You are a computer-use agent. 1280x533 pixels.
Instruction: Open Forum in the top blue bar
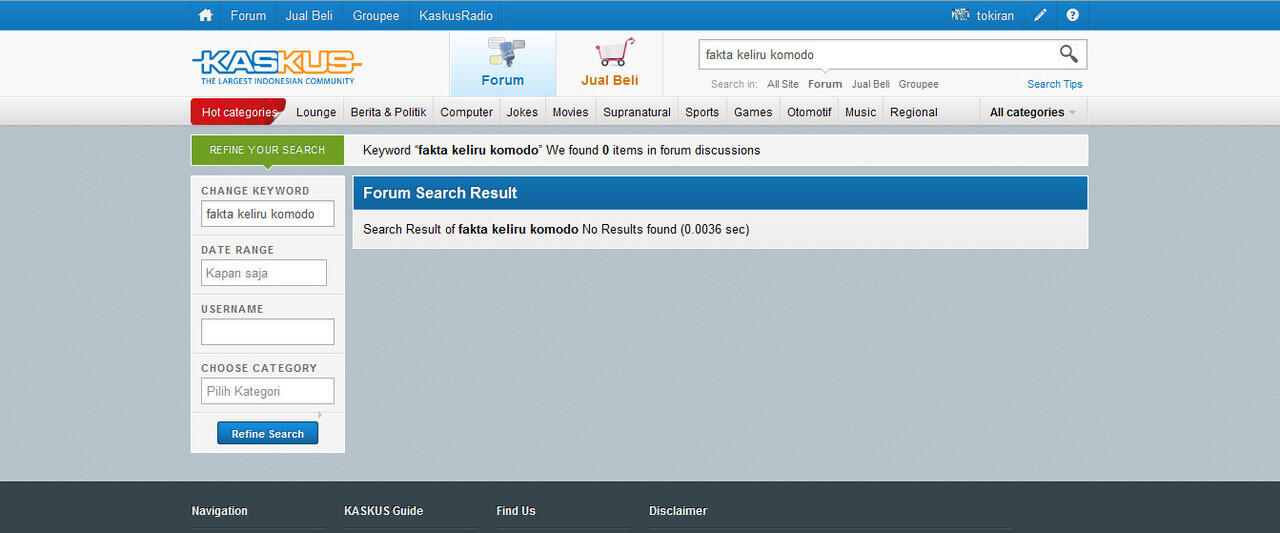point(248,15)
